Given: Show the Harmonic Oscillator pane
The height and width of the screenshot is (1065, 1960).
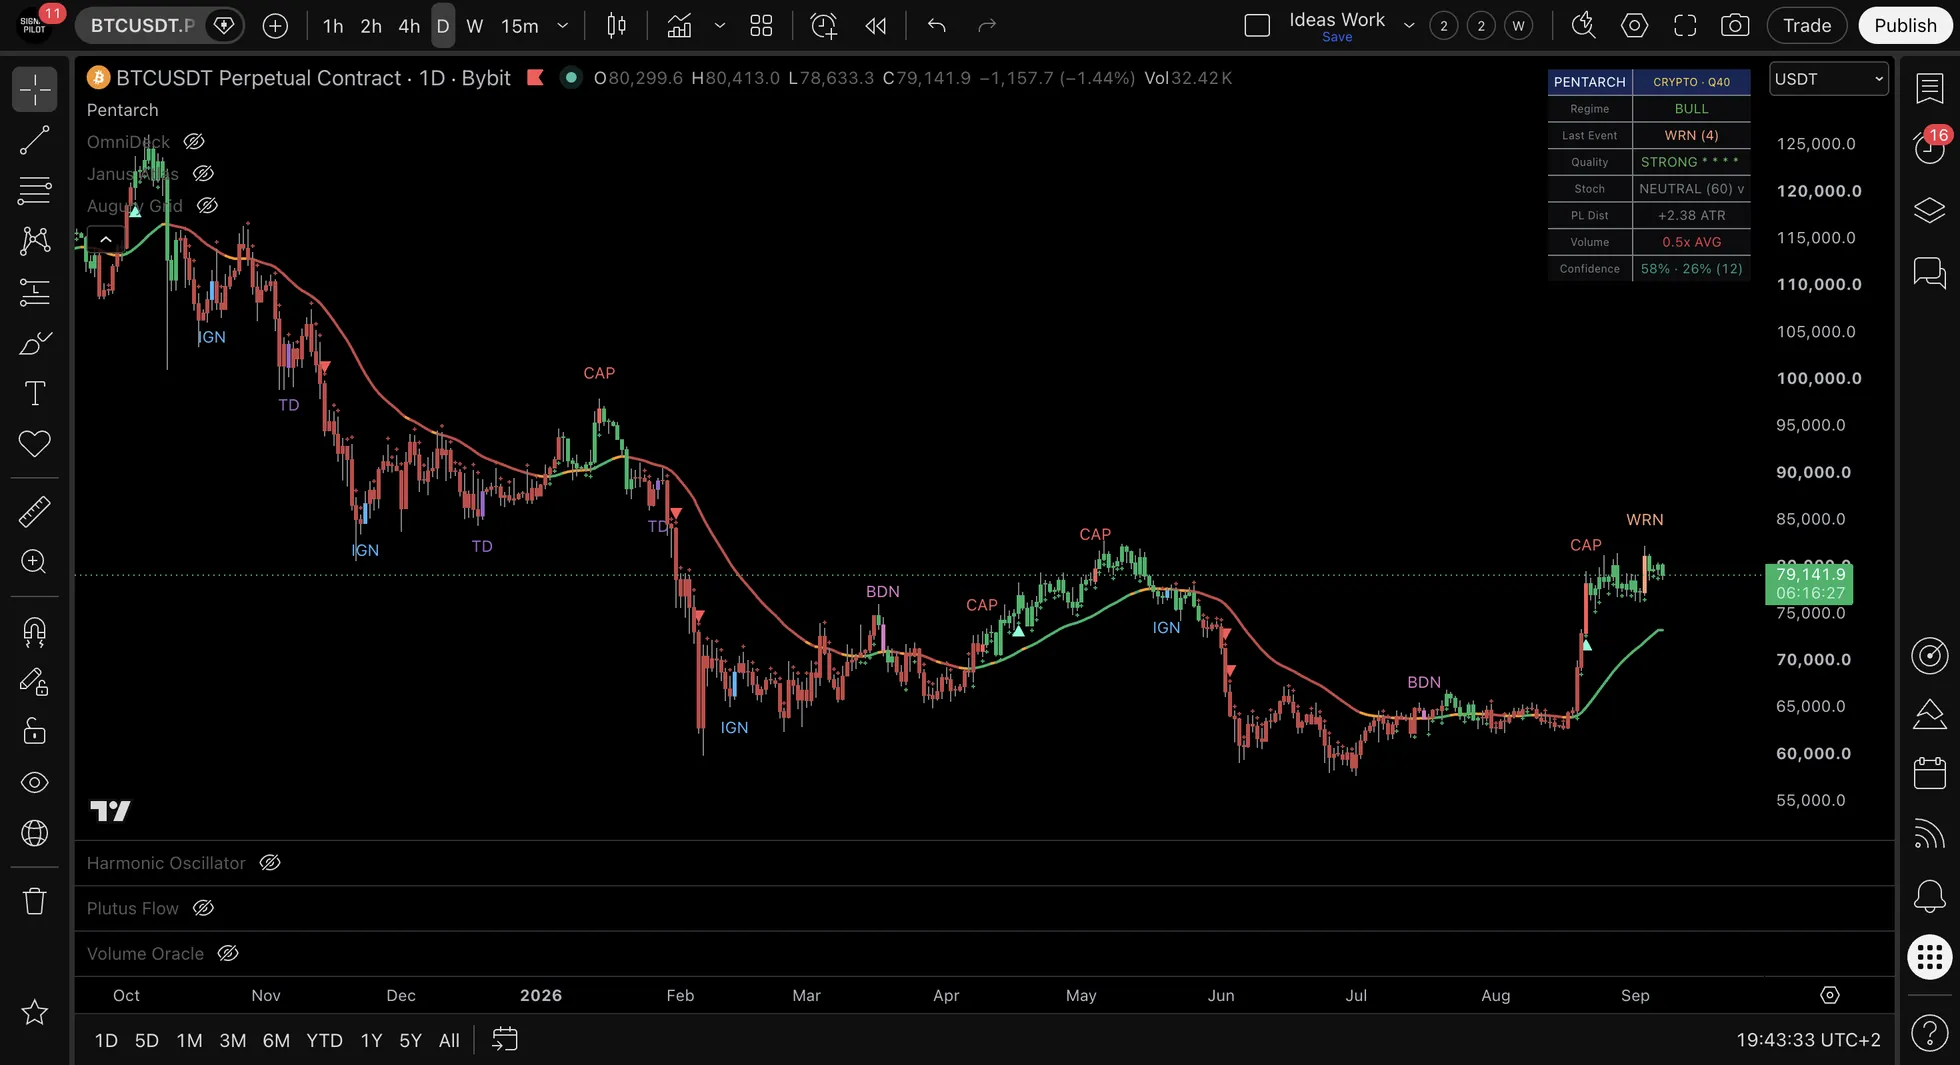Looking at the screenshot, I should point(270,862).
